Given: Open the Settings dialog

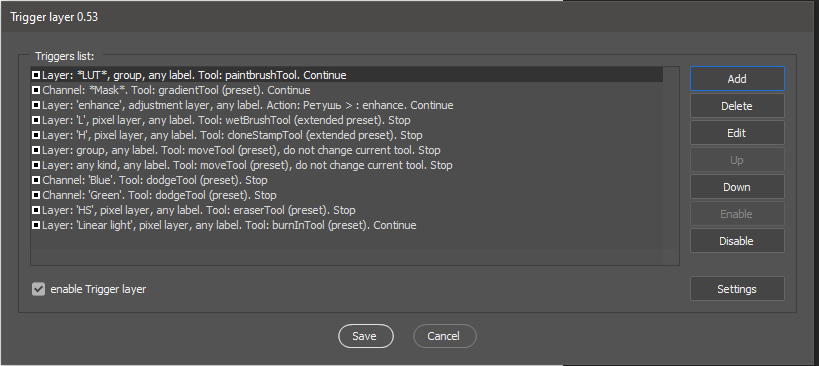Looking at the screenshot, I should 737,289.
